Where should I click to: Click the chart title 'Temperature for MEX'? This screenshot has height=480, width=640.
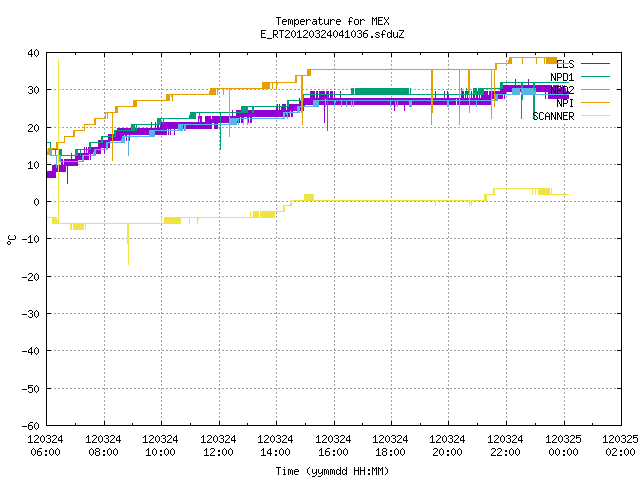[x=332, y=21]
